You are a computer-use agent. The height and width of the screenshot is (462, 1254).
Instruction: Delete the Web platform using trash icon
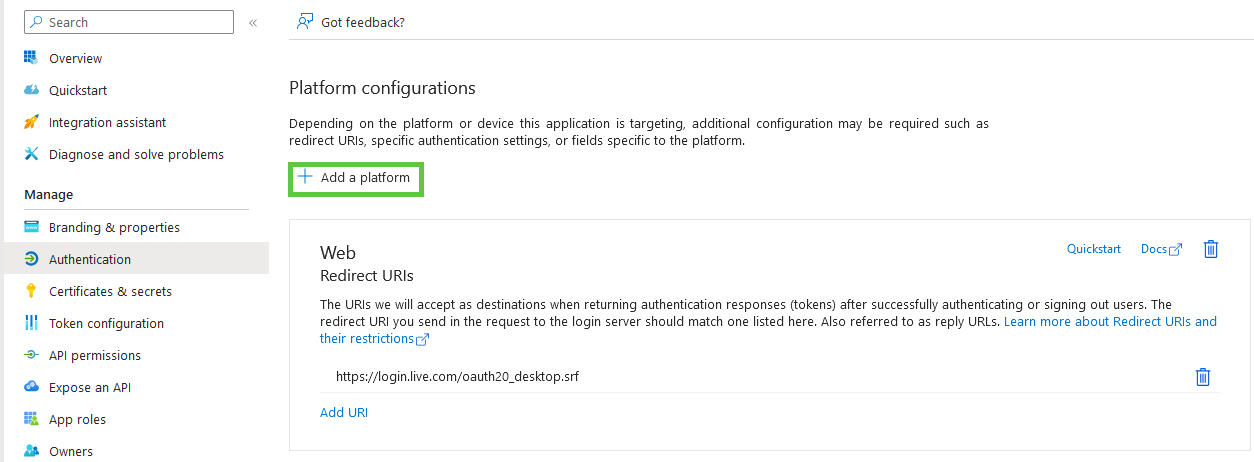[1210, 249]
